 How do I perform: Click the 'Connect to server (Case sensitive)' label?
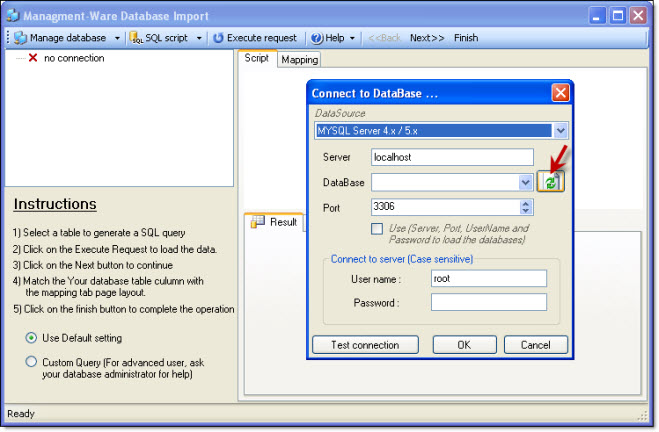pyautogui.click(x=402, y=259)
